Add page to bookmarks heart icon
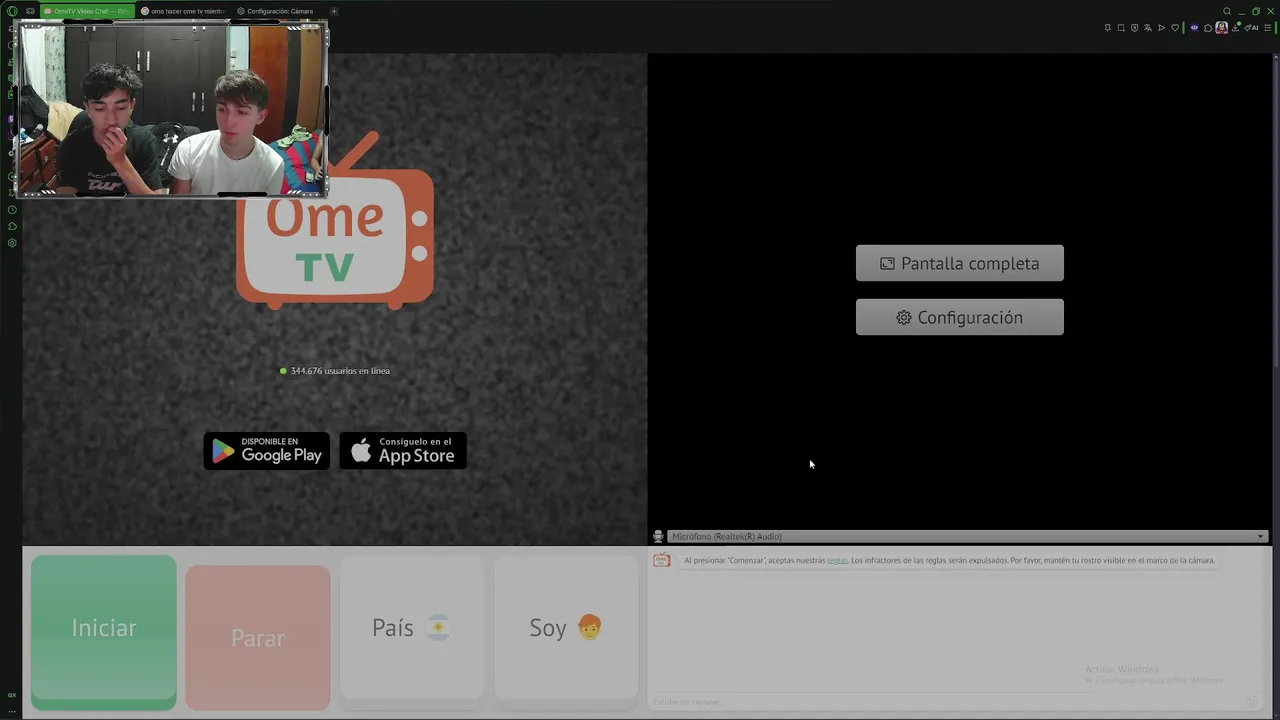 coord(1175,28)
